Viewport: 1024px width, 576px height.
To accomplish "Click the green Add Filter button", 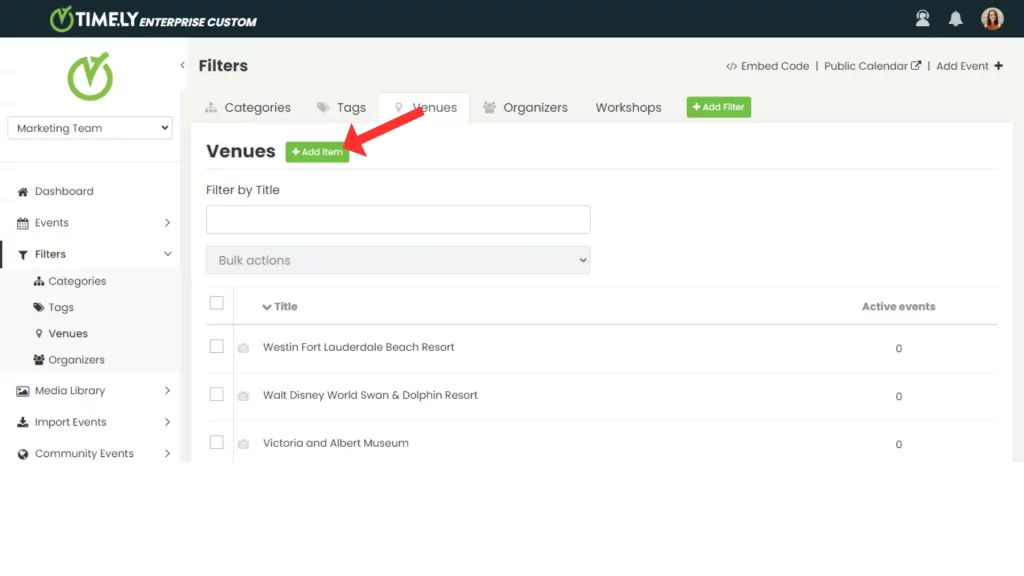I will coord(718,107).
